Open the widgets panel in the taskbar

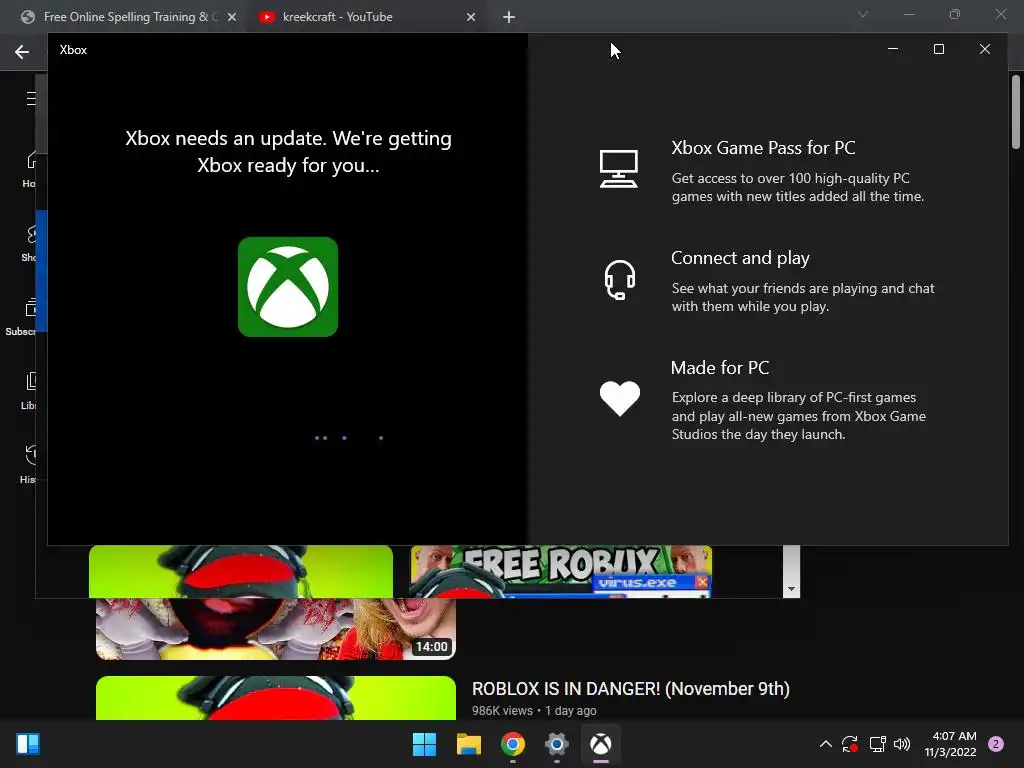tap(28, 744)
